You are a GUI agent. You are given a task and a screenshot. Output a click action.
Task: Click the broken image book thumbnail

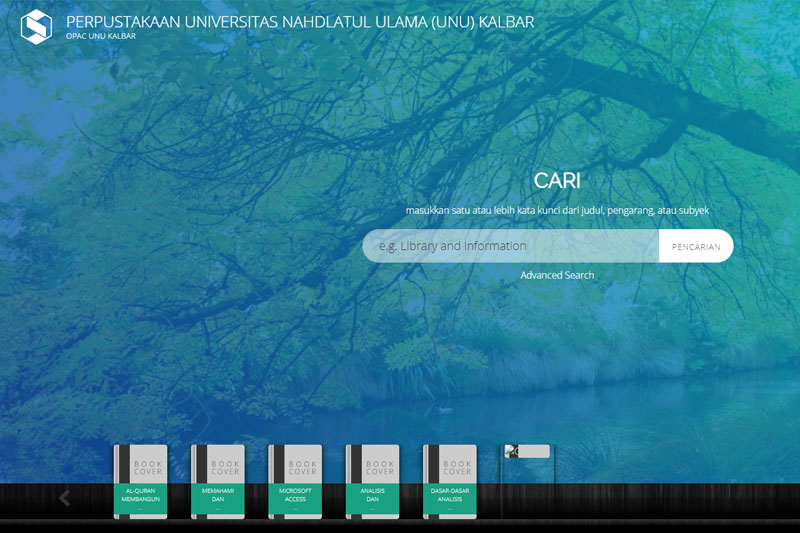527,452
